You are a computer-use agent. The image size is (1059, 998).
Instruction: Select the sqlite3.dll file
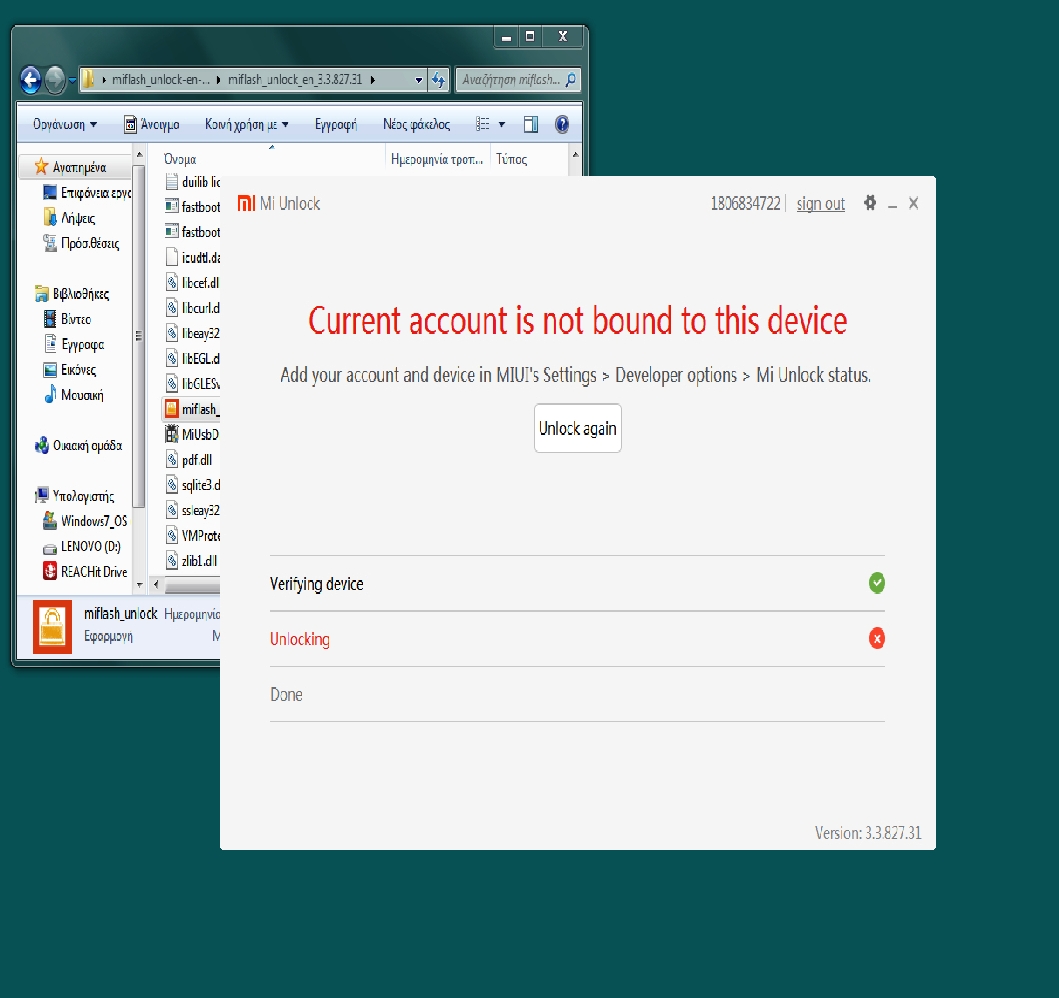(x=192, y=485)
